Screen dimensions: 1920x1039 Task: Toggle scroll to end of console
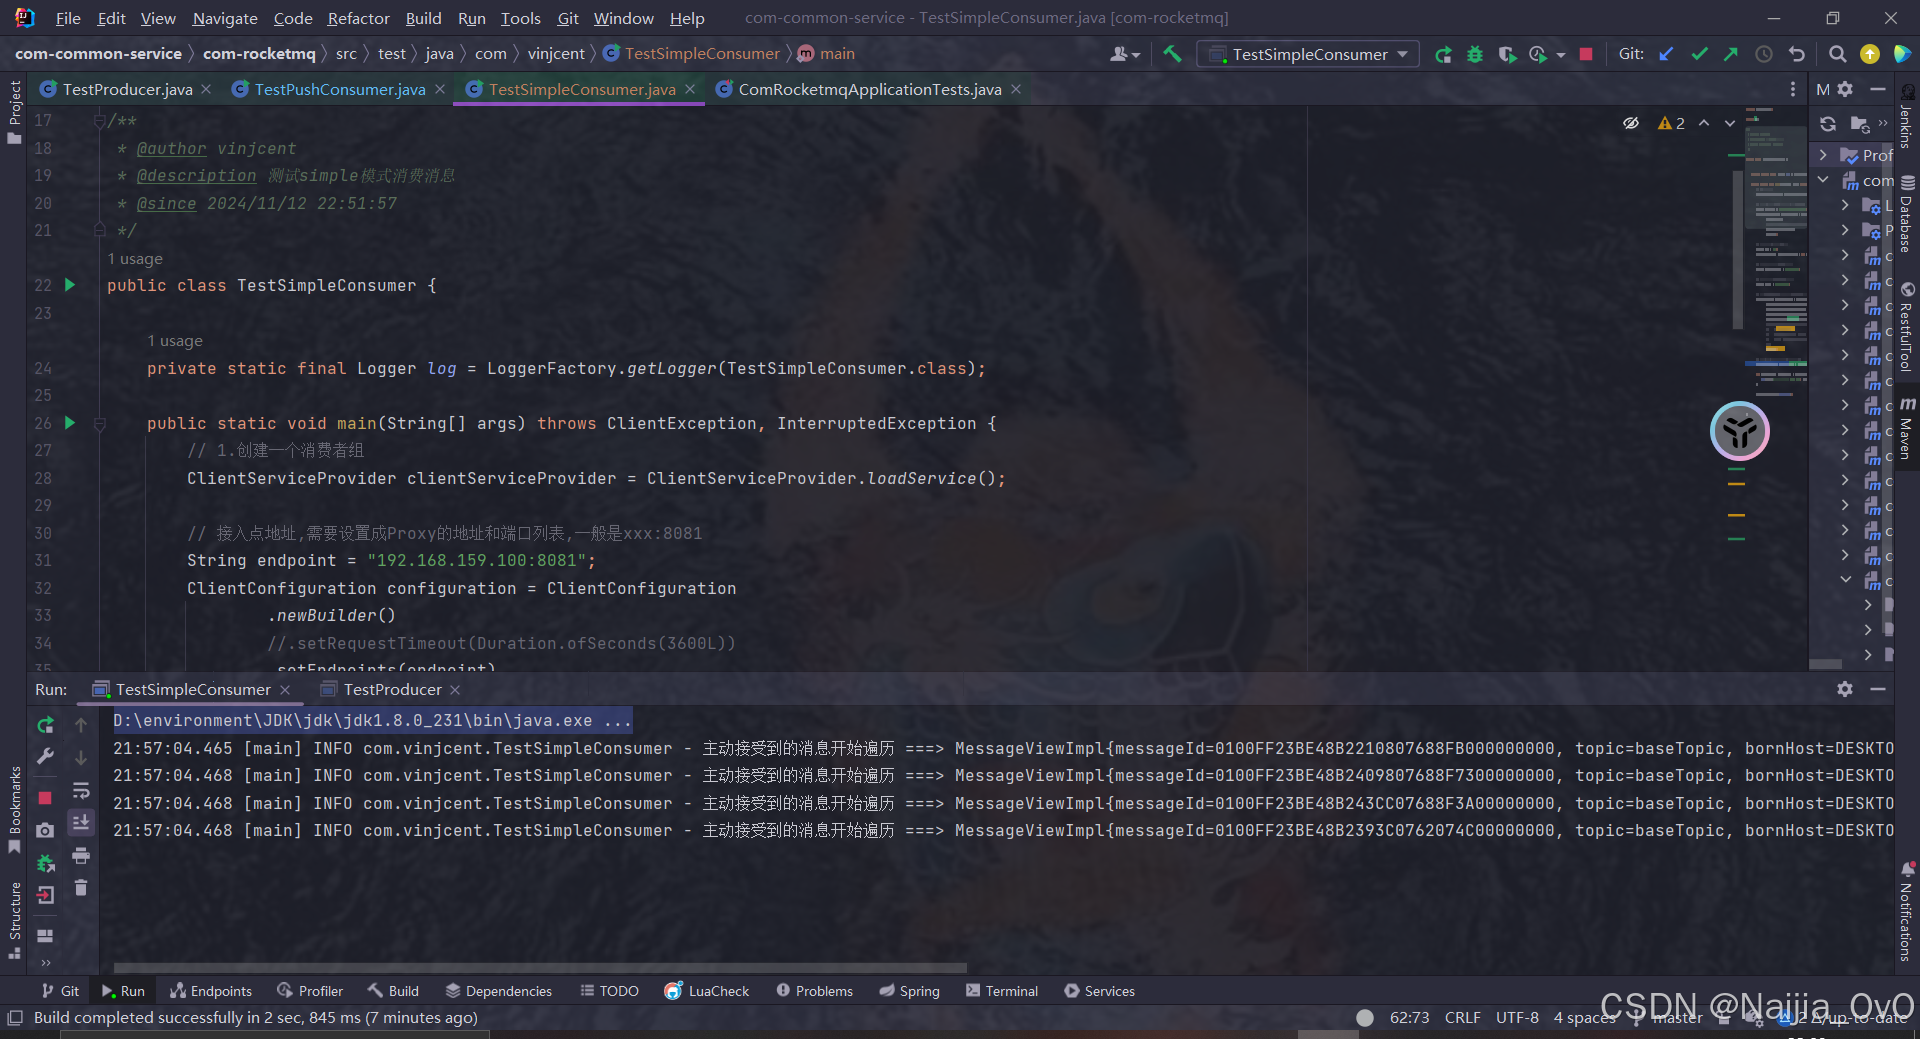(x=81, y=822)
